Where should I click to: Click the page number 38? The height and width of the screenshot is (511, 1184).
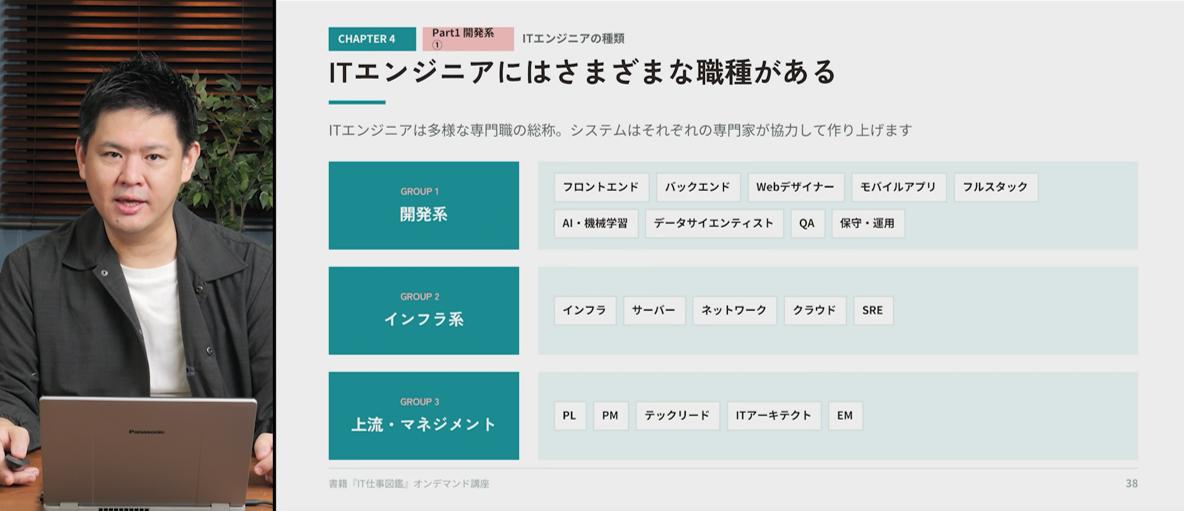click(x=1131, y=484)
